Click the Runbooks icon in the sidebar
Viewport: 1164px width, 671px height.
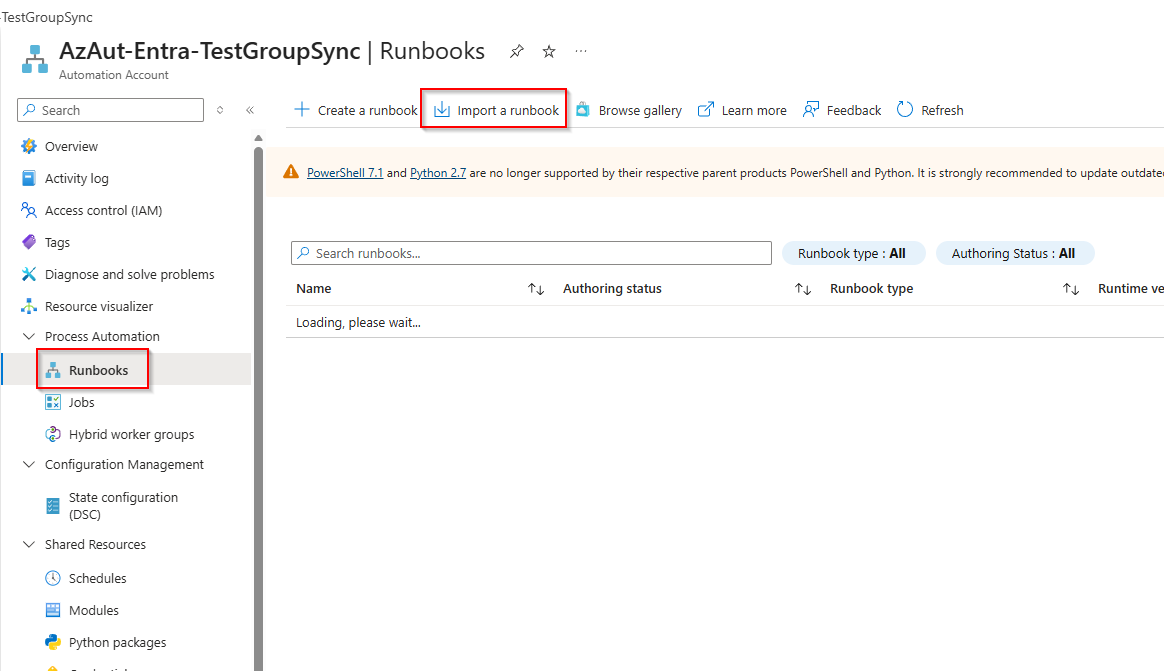[53, 370]
